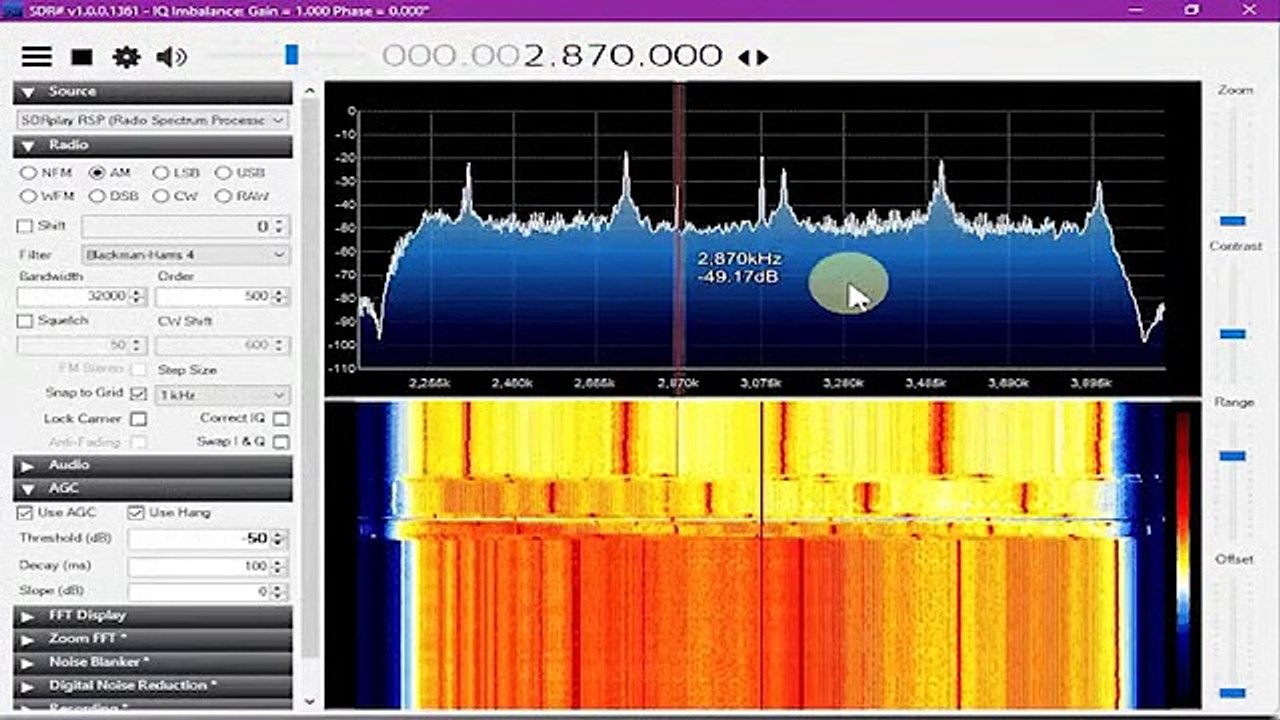Click the Order spinner arrows
This screenshot has height=720, width=1280.
point(280,296)
